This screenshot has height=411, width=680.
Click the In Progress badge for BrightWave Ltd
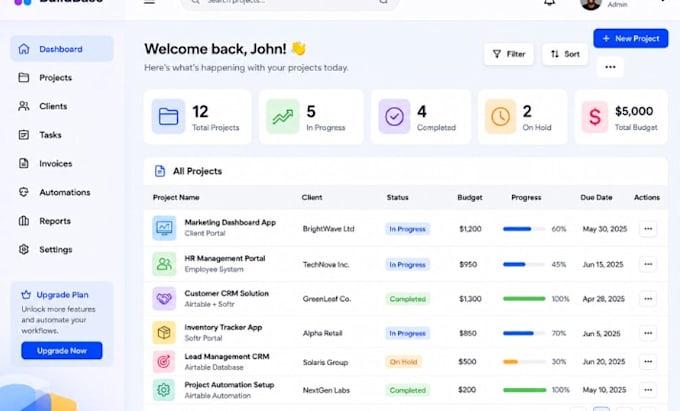[408, 229]
